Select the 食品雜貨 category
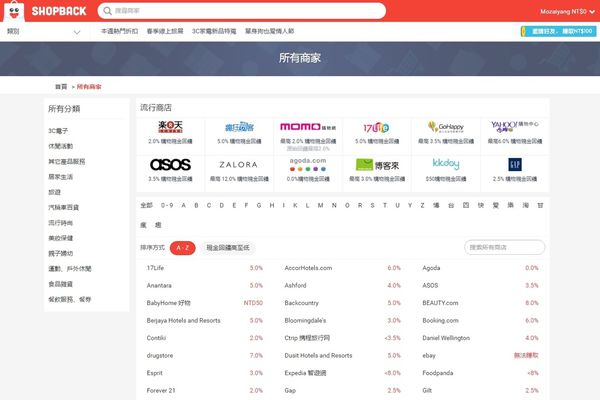This screenshot has height=400, width=600. [60, 284]
